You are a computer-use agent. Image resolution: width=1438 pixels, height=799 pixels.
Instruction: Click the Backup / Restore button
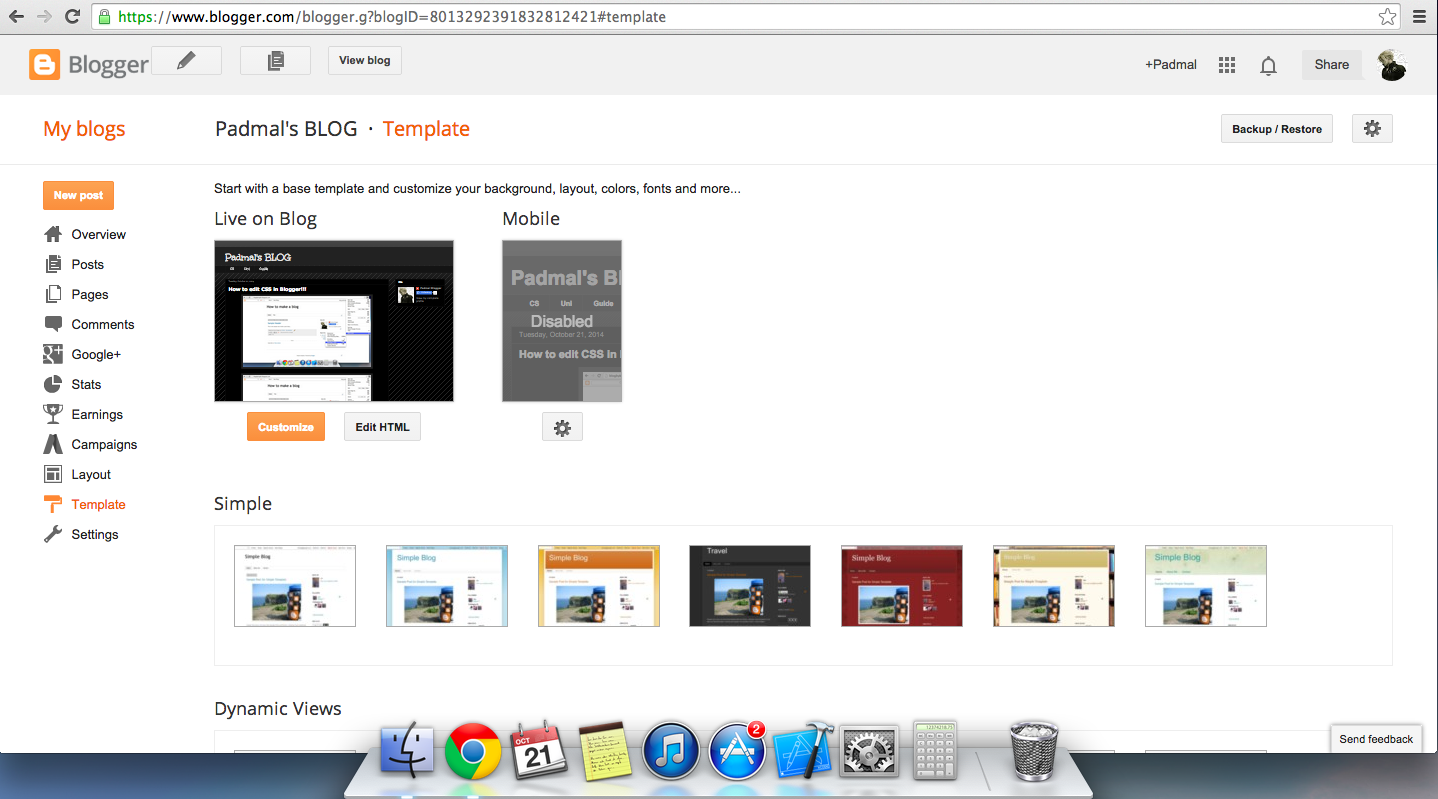point(1277,129)
